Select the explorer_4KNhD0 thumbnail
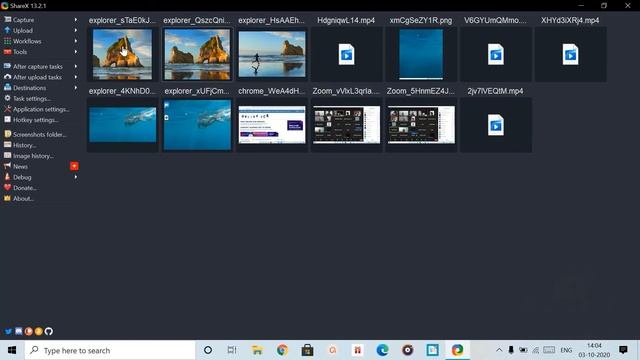Viewport: 640px width, 360px height. (x=122, y=125)
